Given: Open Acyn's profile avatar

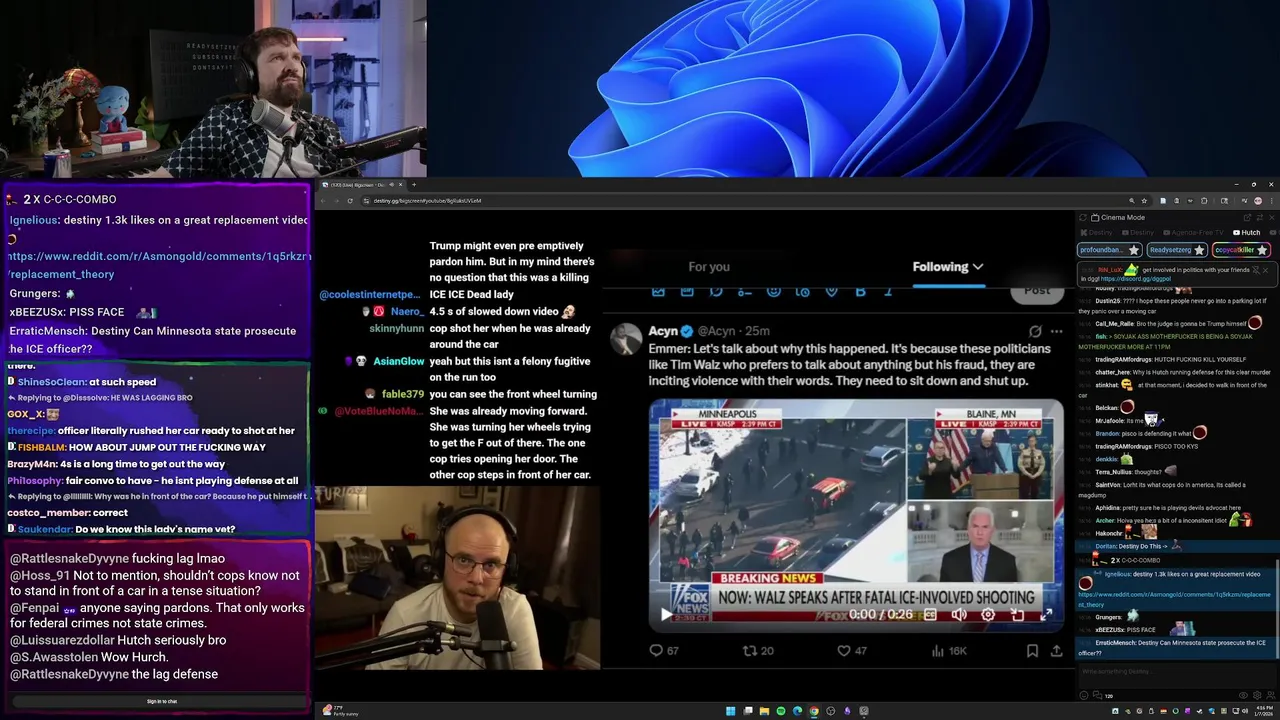Looking at the screenshot, I should (x=626, y=339).
